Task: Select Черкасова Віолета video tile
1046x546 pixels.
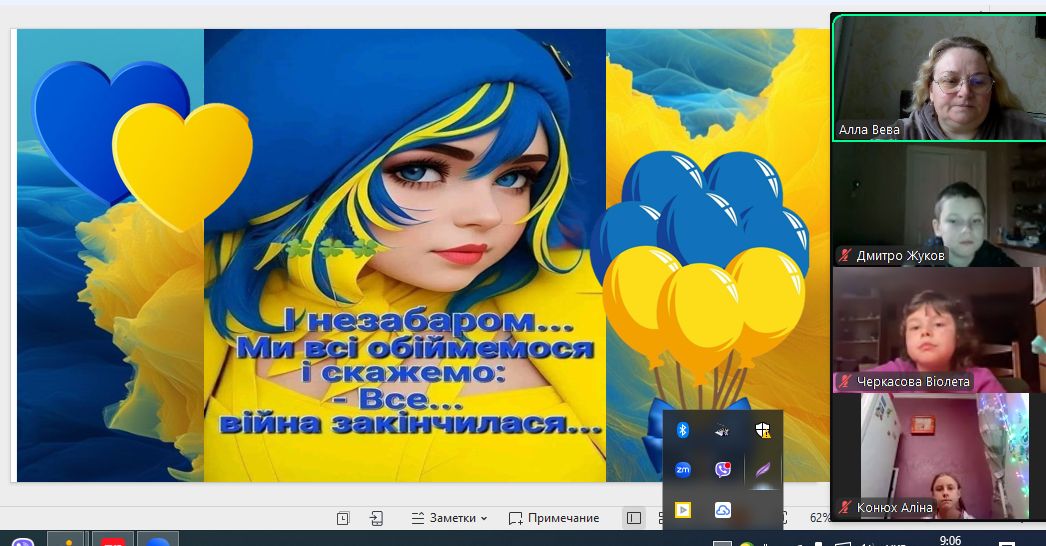Action: [938, 330]
